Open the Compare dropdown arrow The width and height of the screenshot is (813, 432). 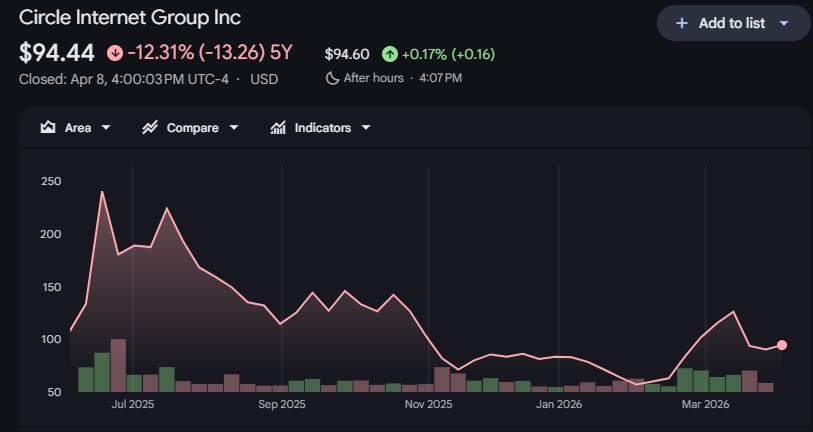click(x=234, y=128)
